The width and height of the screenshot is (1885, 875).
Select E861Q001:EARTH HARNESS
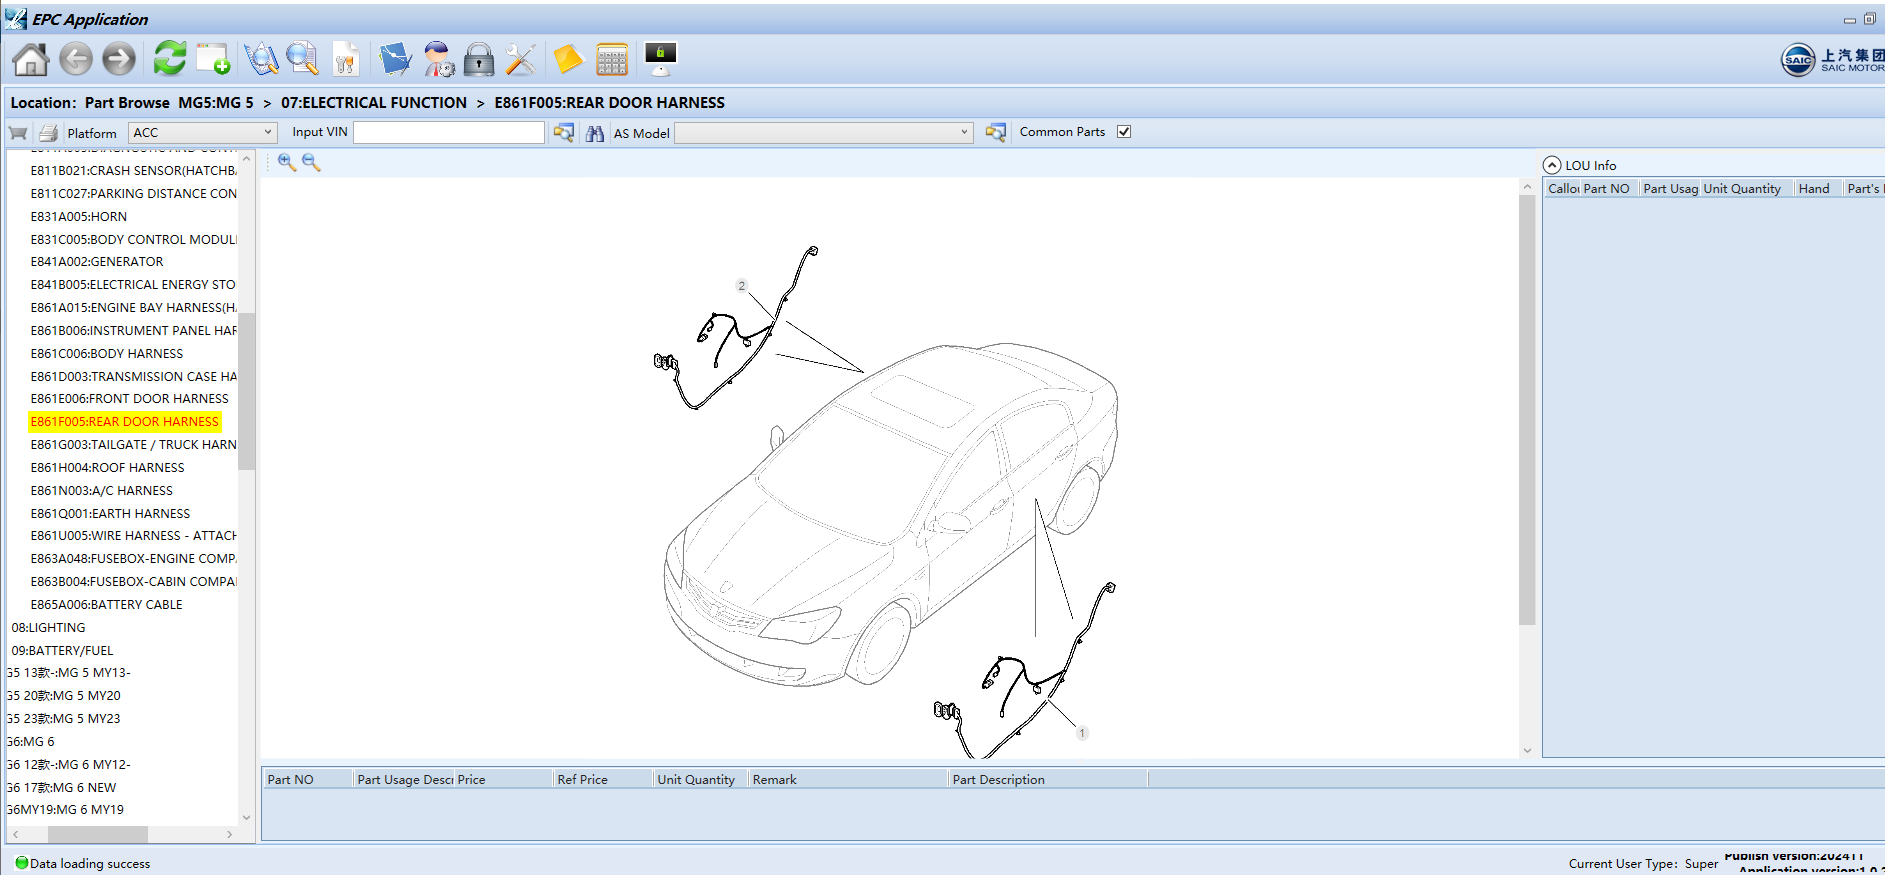110,513
